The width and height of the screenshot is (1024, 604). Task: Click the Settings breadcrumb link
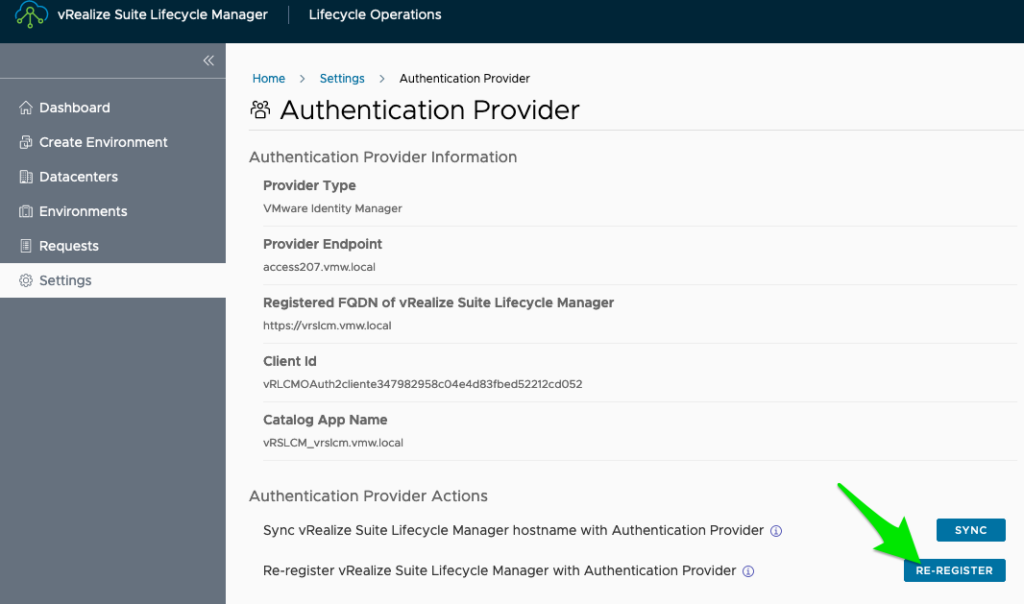pyautogui.click(x=342, y=78)
